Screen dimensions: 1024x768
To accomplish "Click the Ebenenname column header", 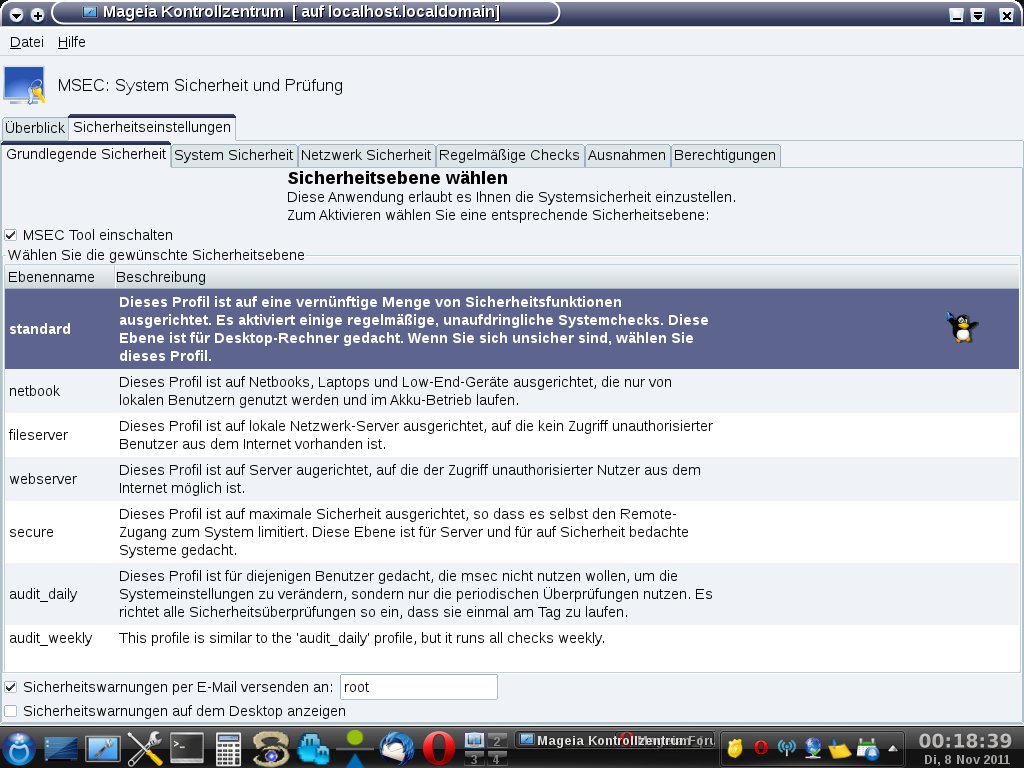I will tap(59, 277).
